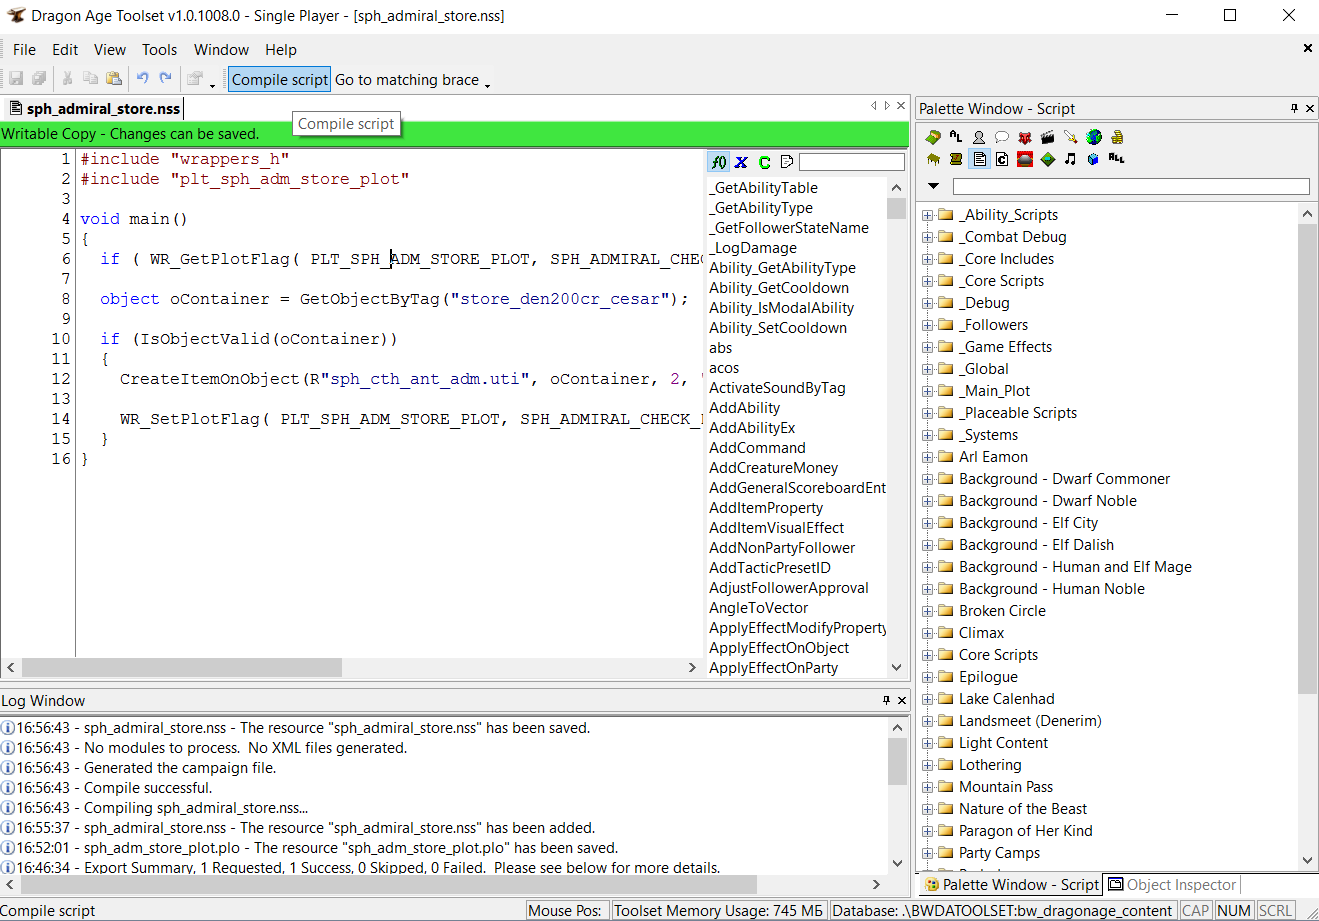Select the Core Scripts folder row
Viewport: 1319px width, 921px height.
(x=998, y=655)
